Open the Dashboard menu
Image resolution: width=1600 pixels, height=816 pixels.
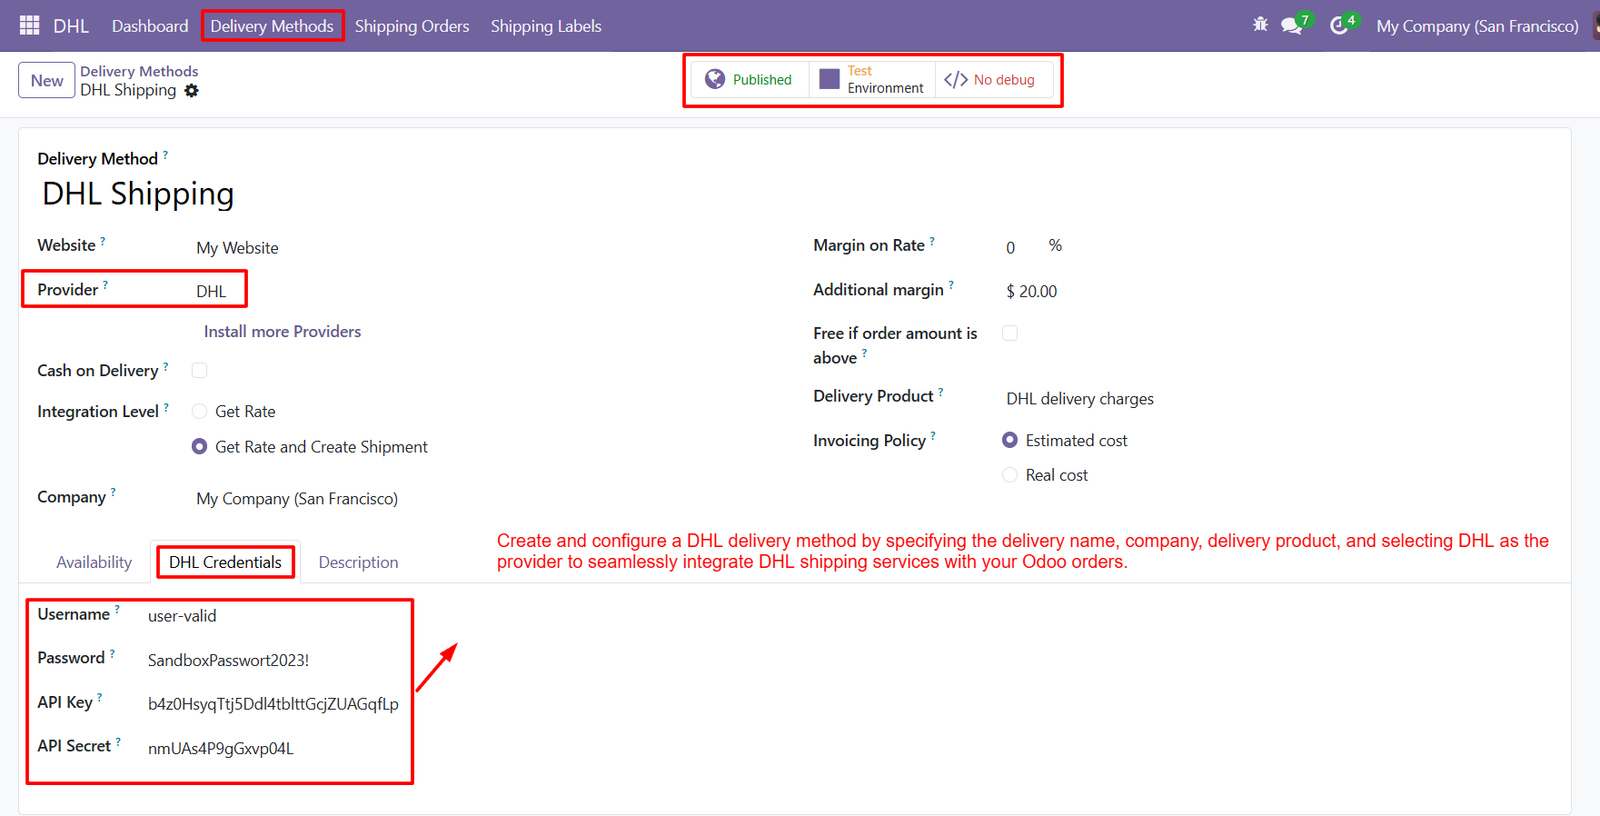(x=150, y=26)
